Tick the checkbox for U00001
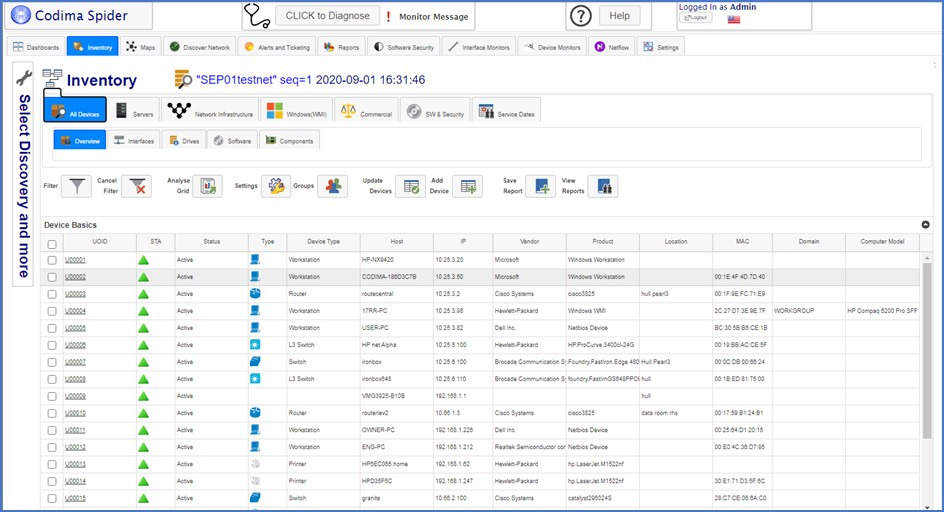 [x=52, y=260]
